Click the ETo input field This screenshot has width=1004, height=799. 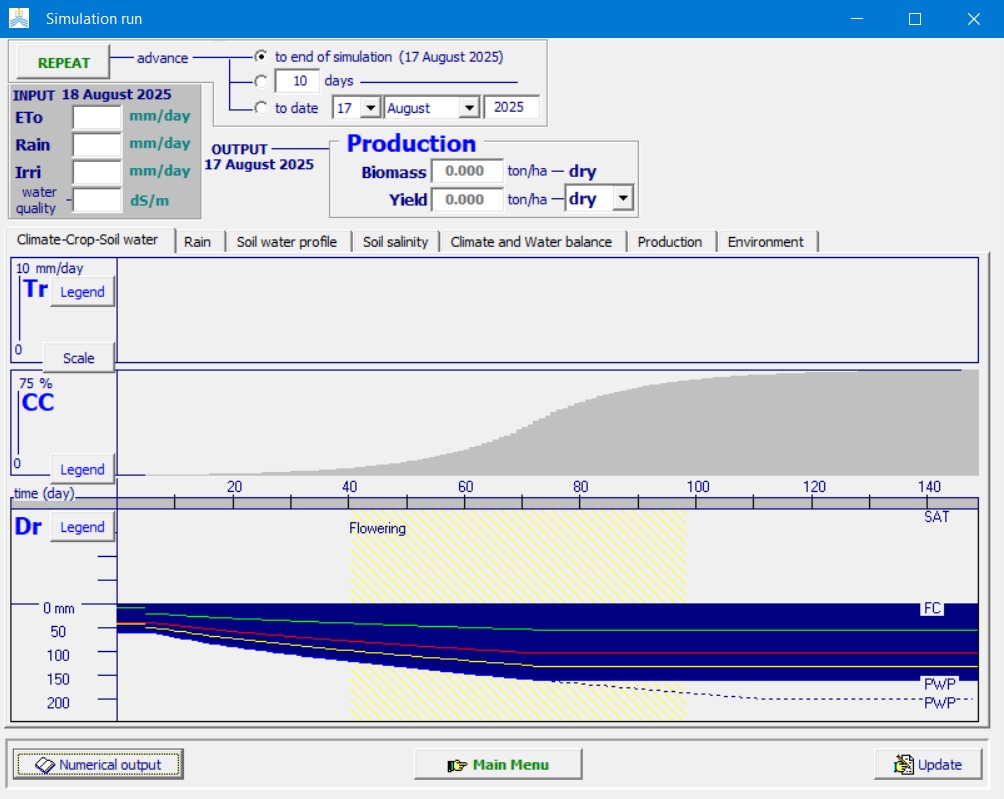pyautogui.click(x=97, y=117)
